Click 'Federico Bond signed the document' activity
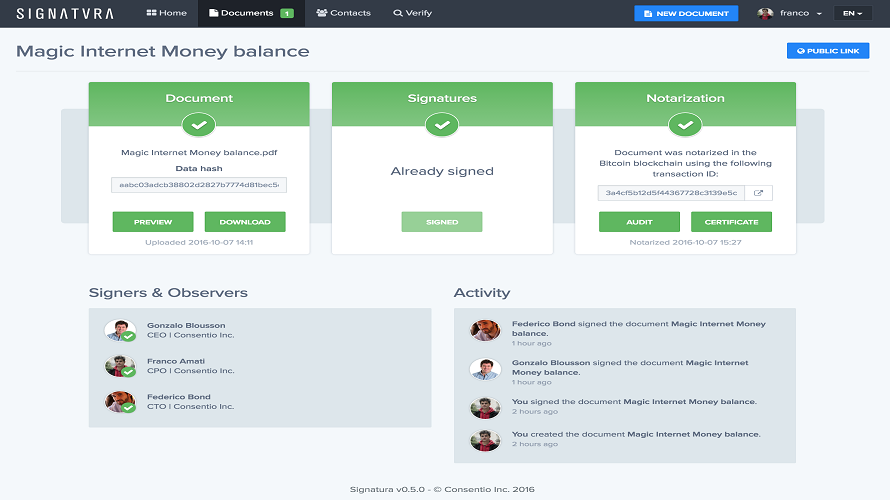Viewport: 890px width, 500px height. (639, 329)
